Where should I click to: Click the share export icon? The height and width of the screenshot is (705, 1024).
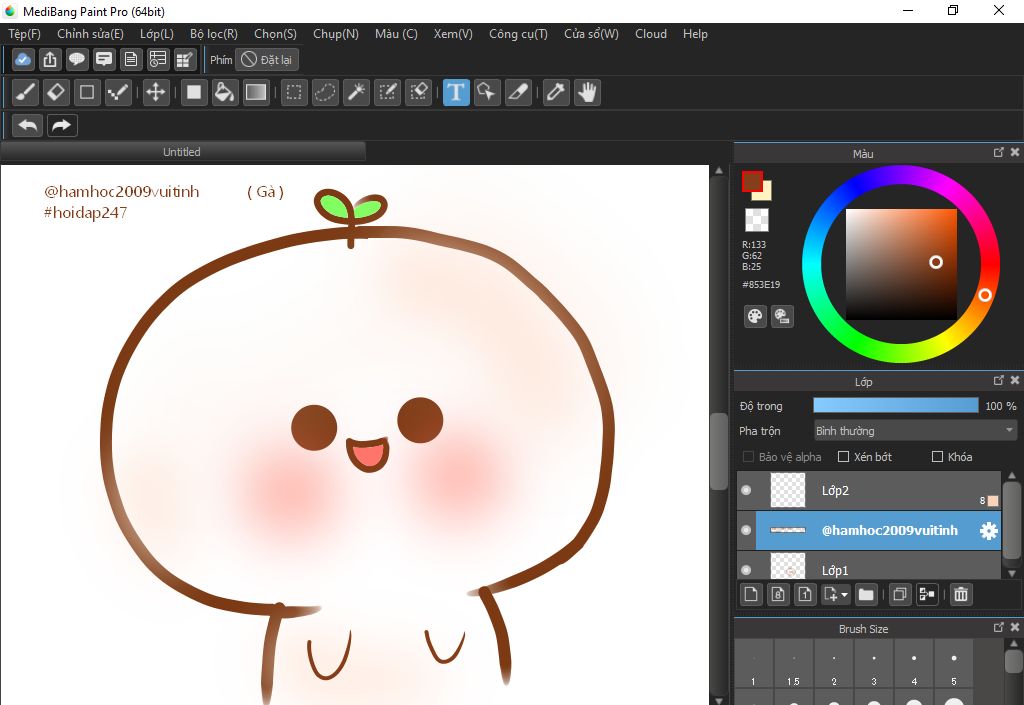pos(50,59)
